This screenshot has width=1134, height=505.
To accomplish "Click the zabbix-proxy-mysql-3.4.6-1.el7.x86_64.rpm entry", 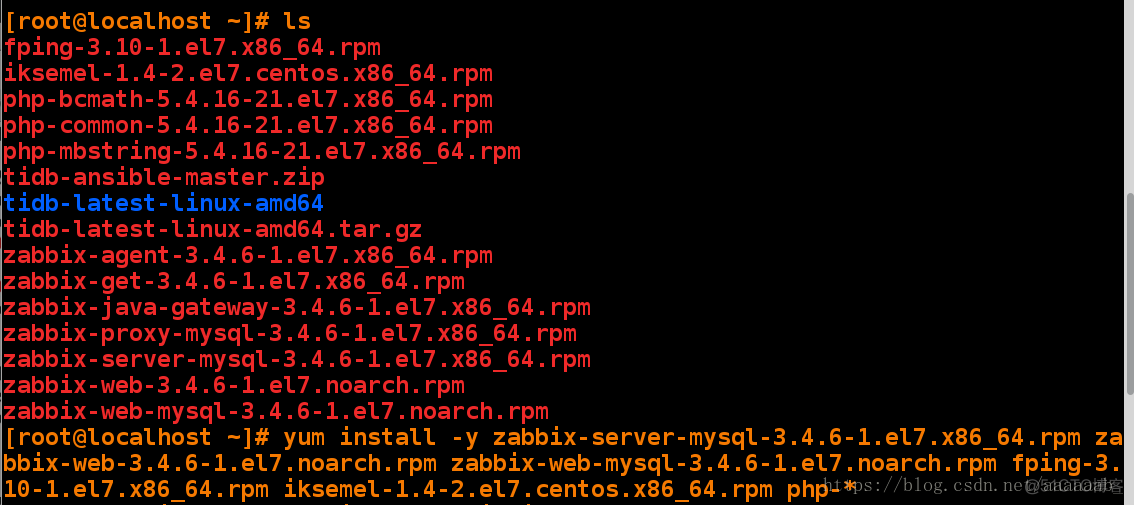I will (290, 334).
